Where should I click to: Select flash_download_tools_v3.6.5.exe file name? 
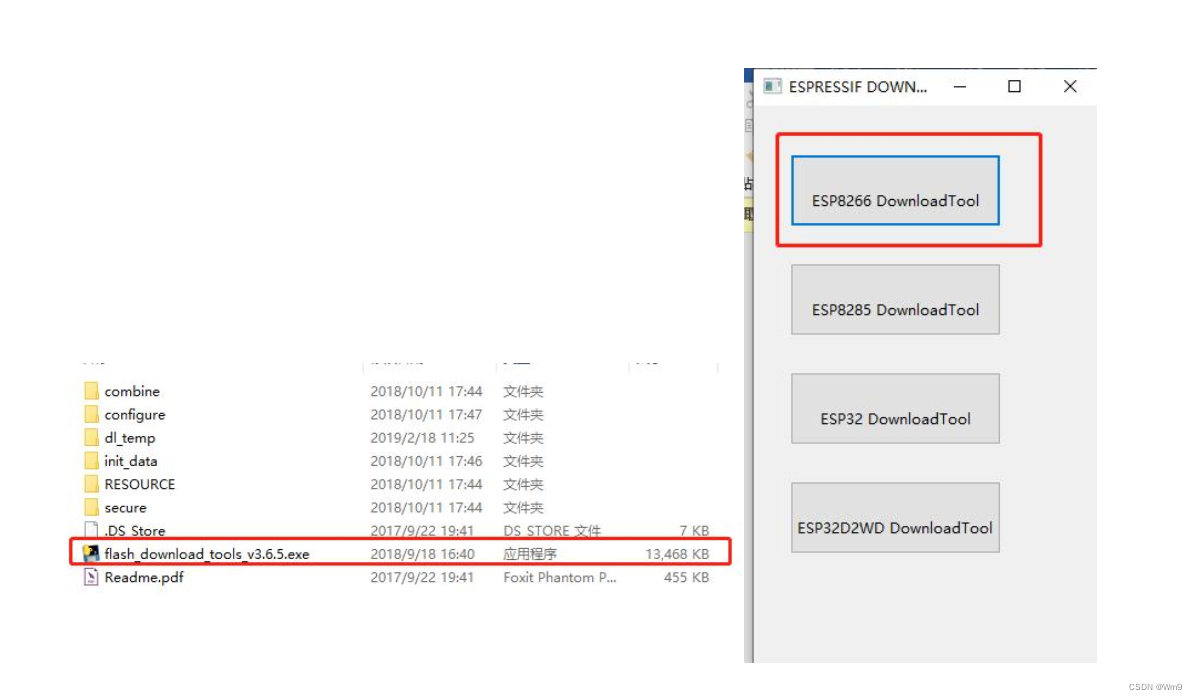(x=207, y=554)
